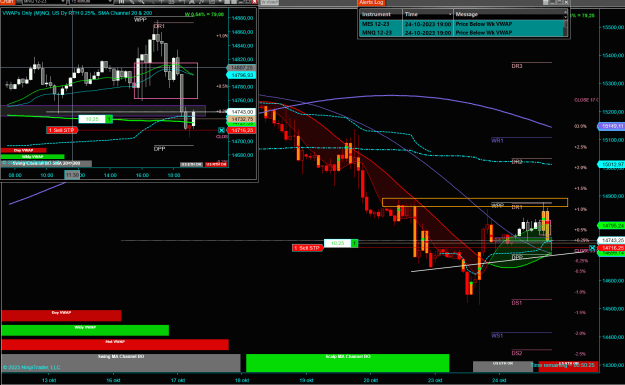Screen dimensions: 625x385
Task: Sort alerts by Time column
Action: click(428, 14)
